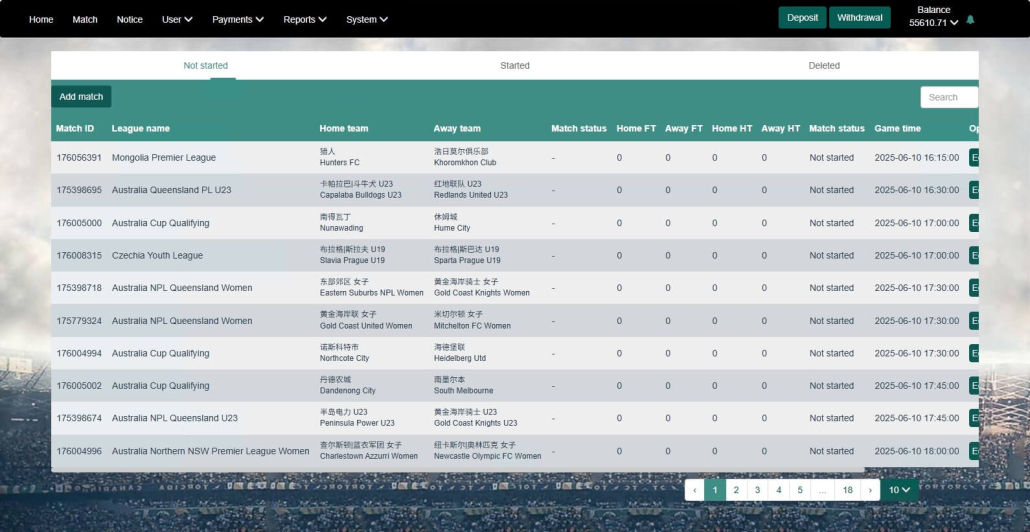Image resolution: width=1030 pixels, height=532 pixels.
Task: Switch to the Not started tab
Action: 206,66
